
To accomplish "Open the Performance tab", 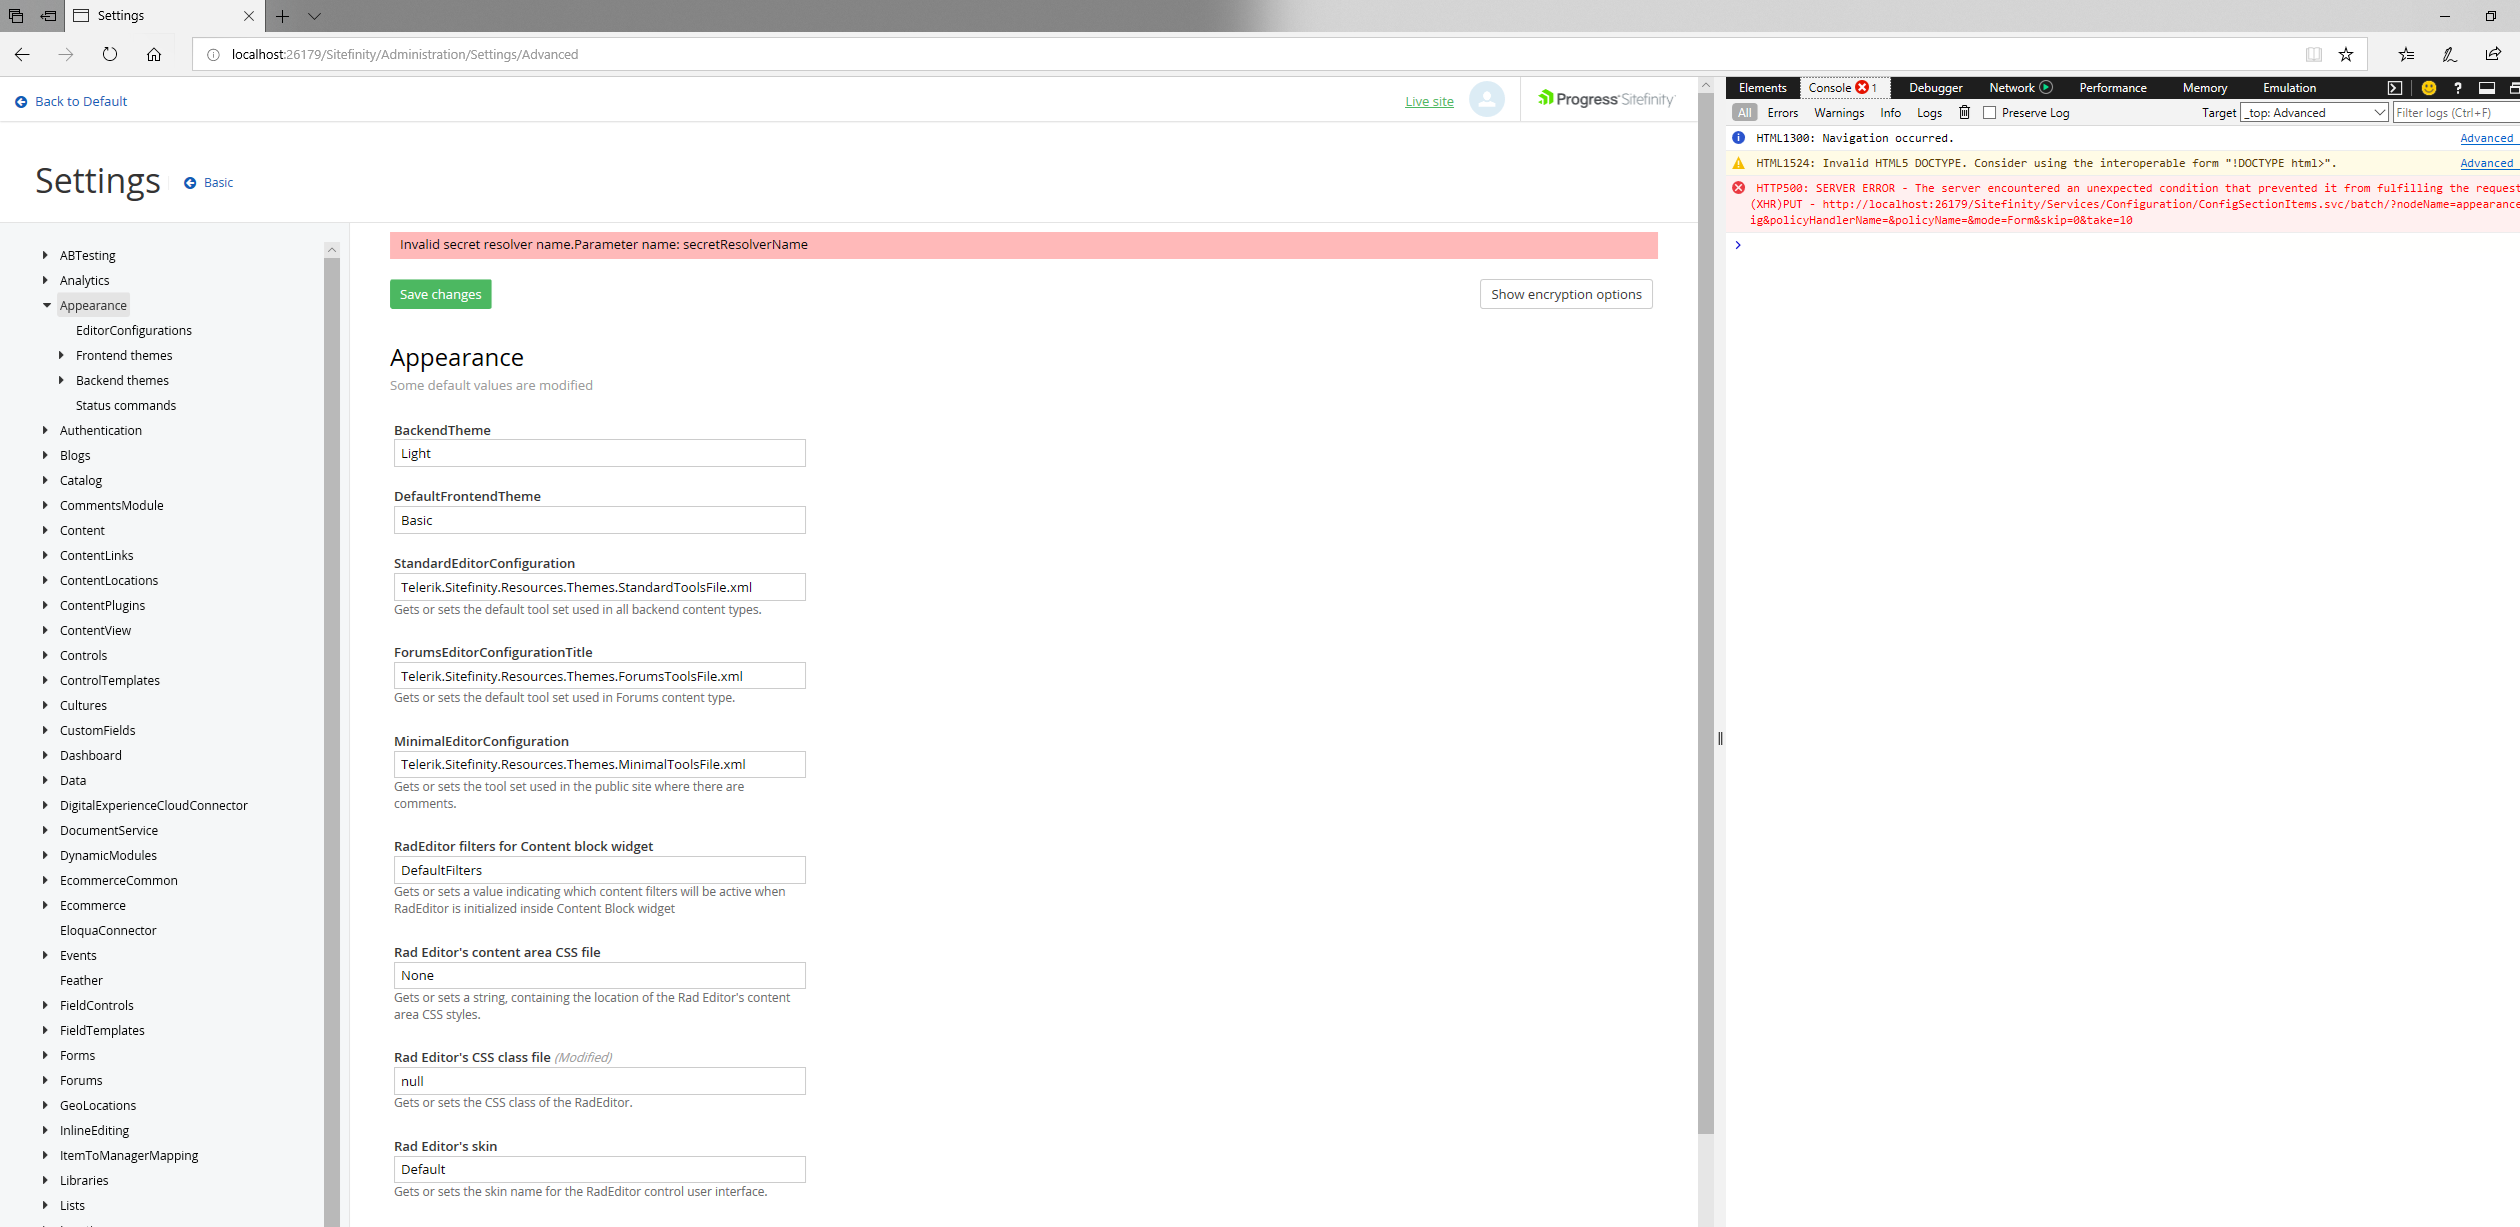I will point(2112,88).
